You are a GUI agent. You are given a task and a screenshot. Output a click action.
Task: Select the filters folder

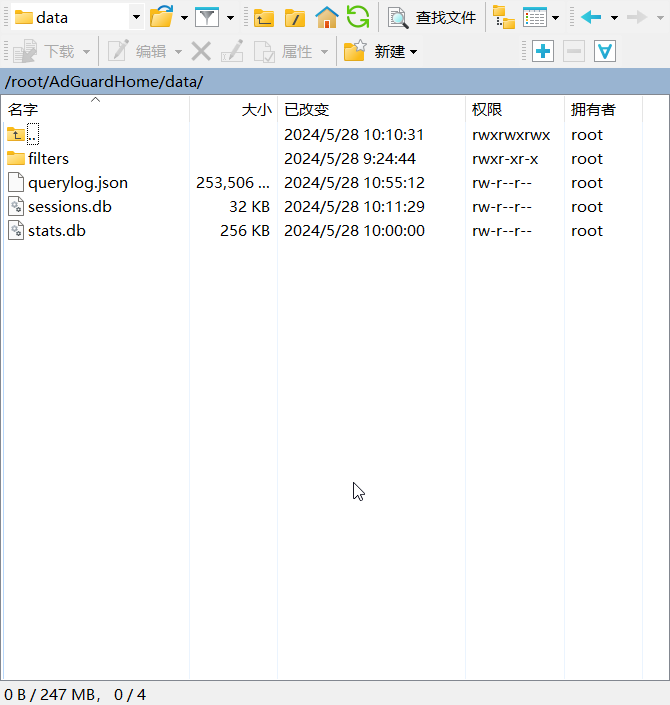click(x=48, y=158)
